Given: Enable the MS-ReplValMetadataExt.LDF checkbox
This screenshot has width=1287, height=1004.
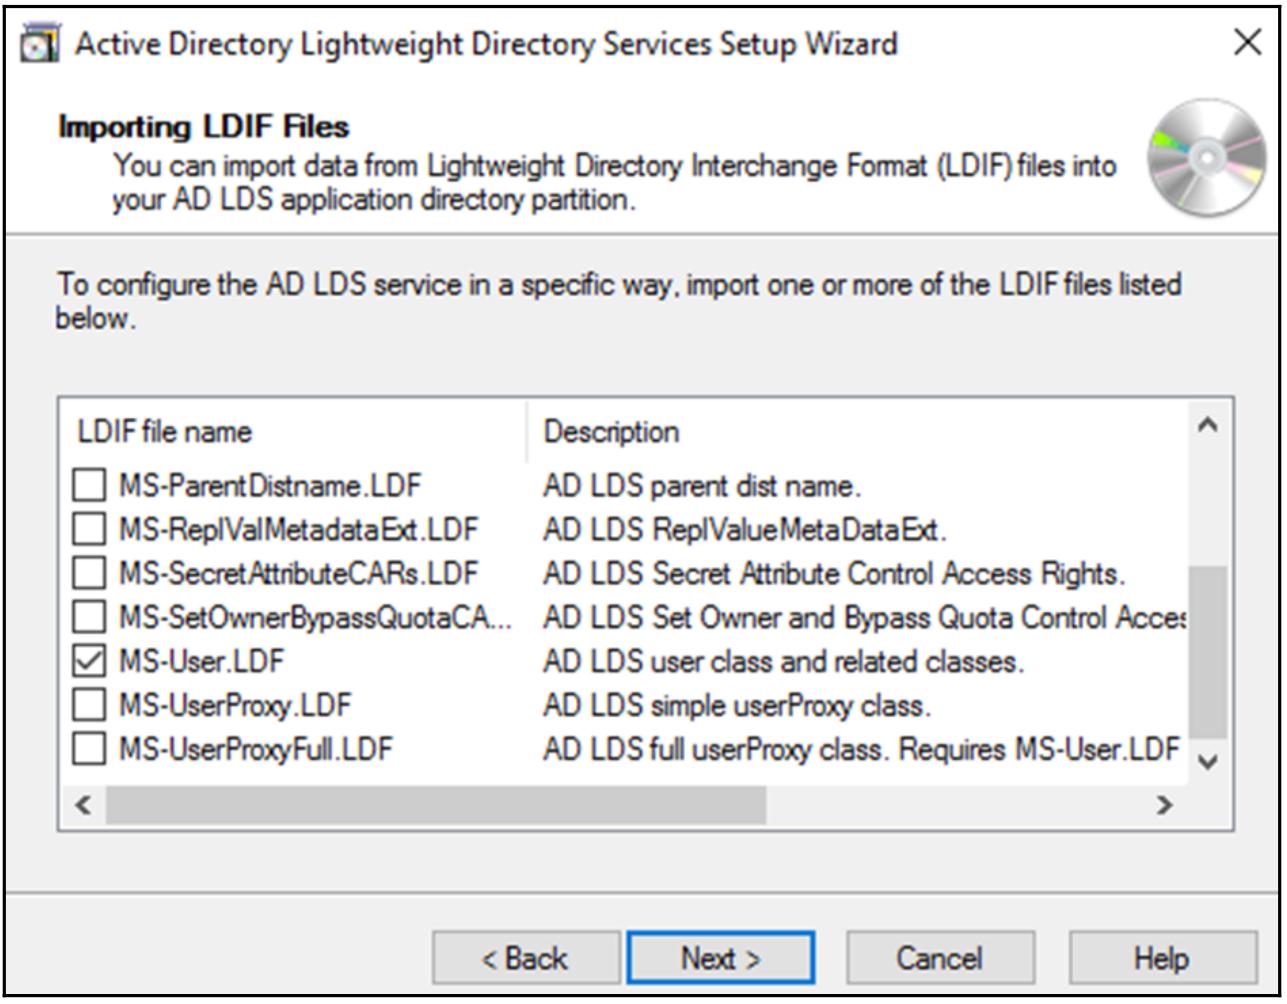Looking at the screenshot, I should pyautogui.click(x=89, y=529).
